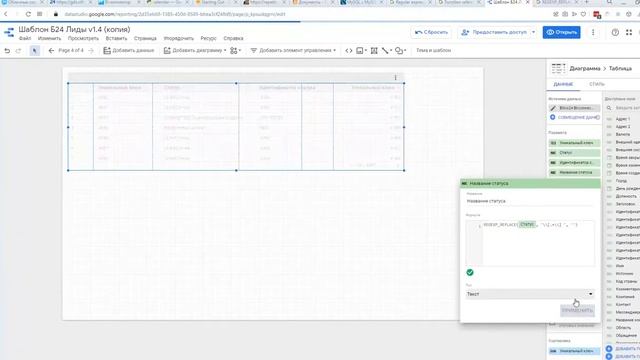The image size is (640, 360).
Task: Click blend data plus icon
Action: (553, 117)
